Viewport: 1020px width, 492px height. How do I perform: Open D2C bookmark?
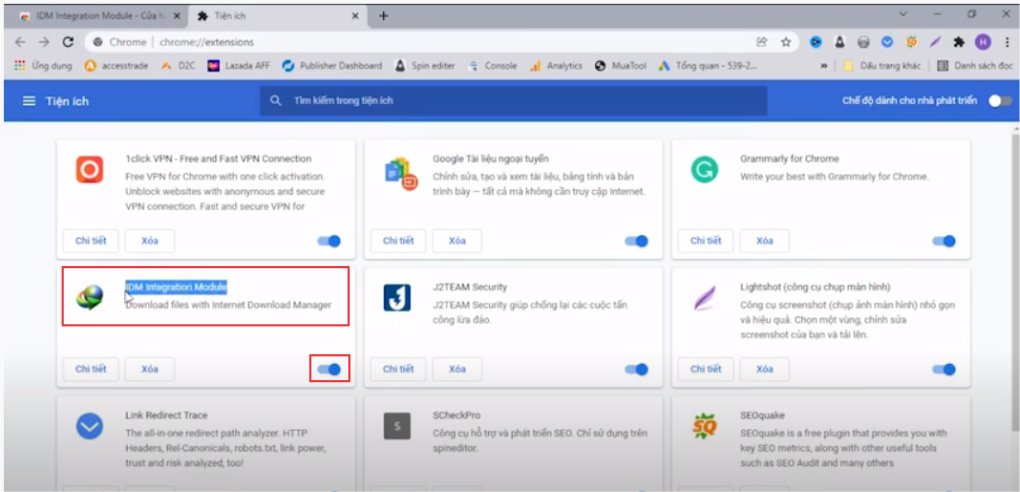pos(178,66)
